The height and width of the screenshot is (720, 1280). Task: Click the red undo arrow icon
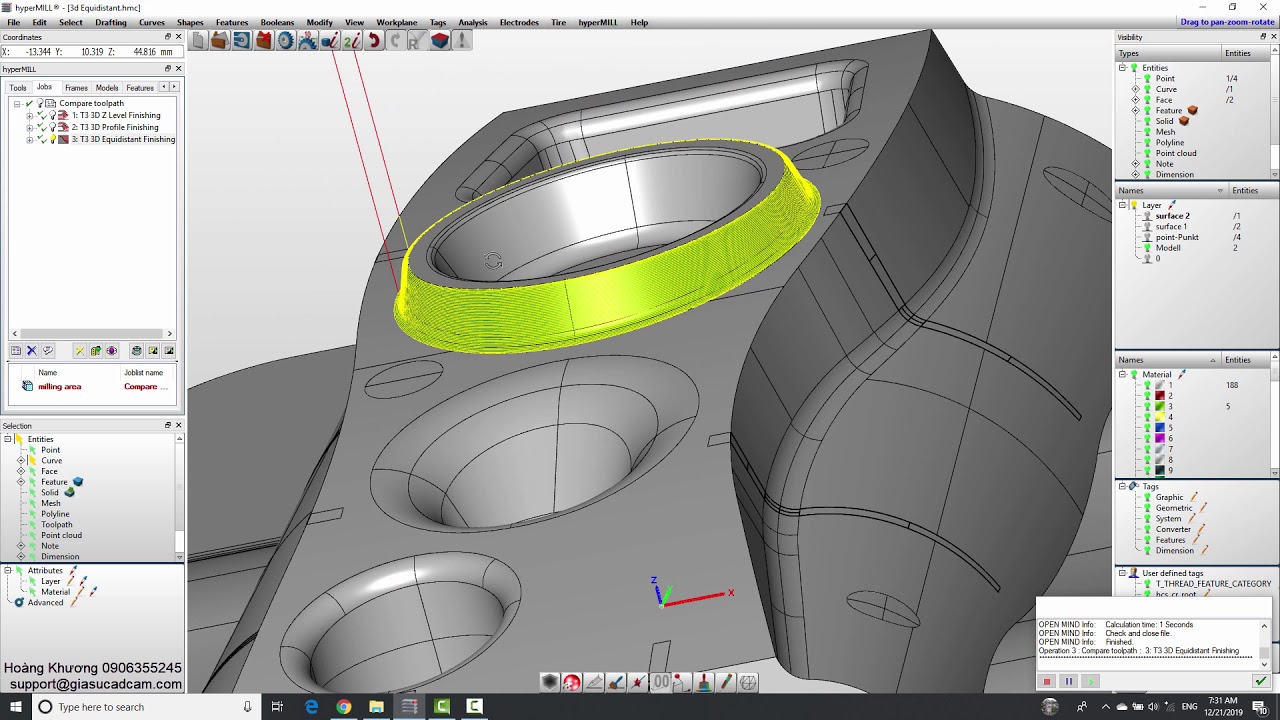tap(373, 40)
